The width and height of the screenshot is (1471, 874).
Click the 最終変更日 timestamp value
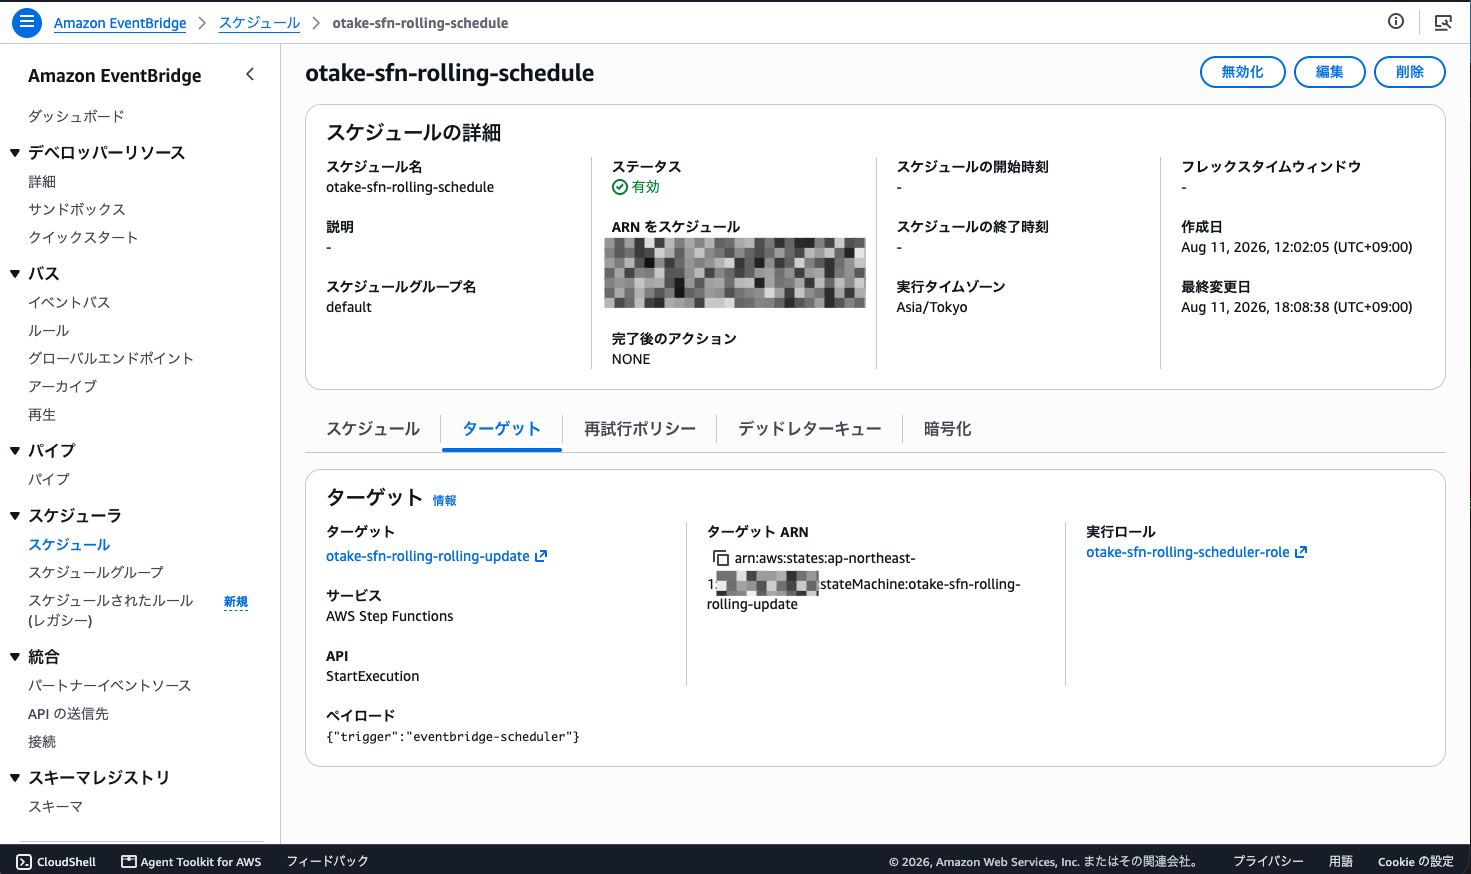pyautogui.click(x=1297, y=307)
